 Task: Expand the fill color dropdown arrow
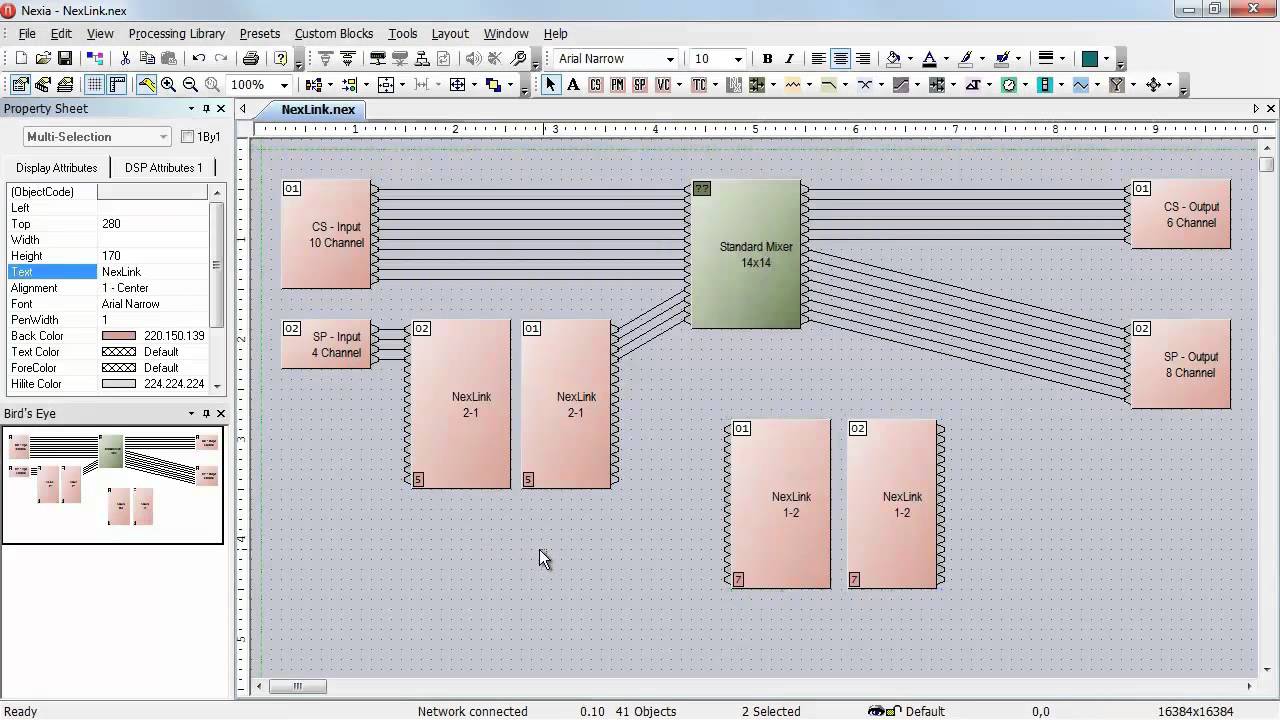coord(909,59)
